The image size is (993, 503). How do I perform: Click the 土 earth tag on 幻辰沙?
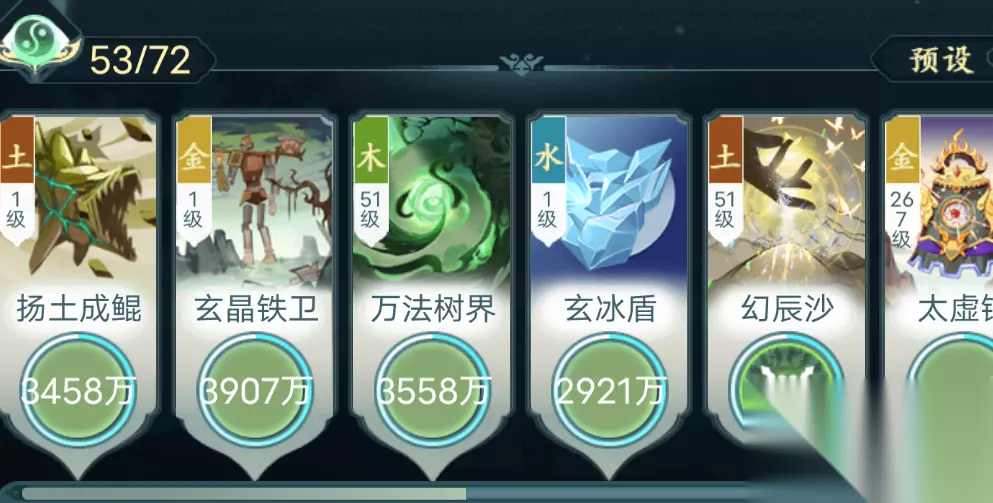724,152
